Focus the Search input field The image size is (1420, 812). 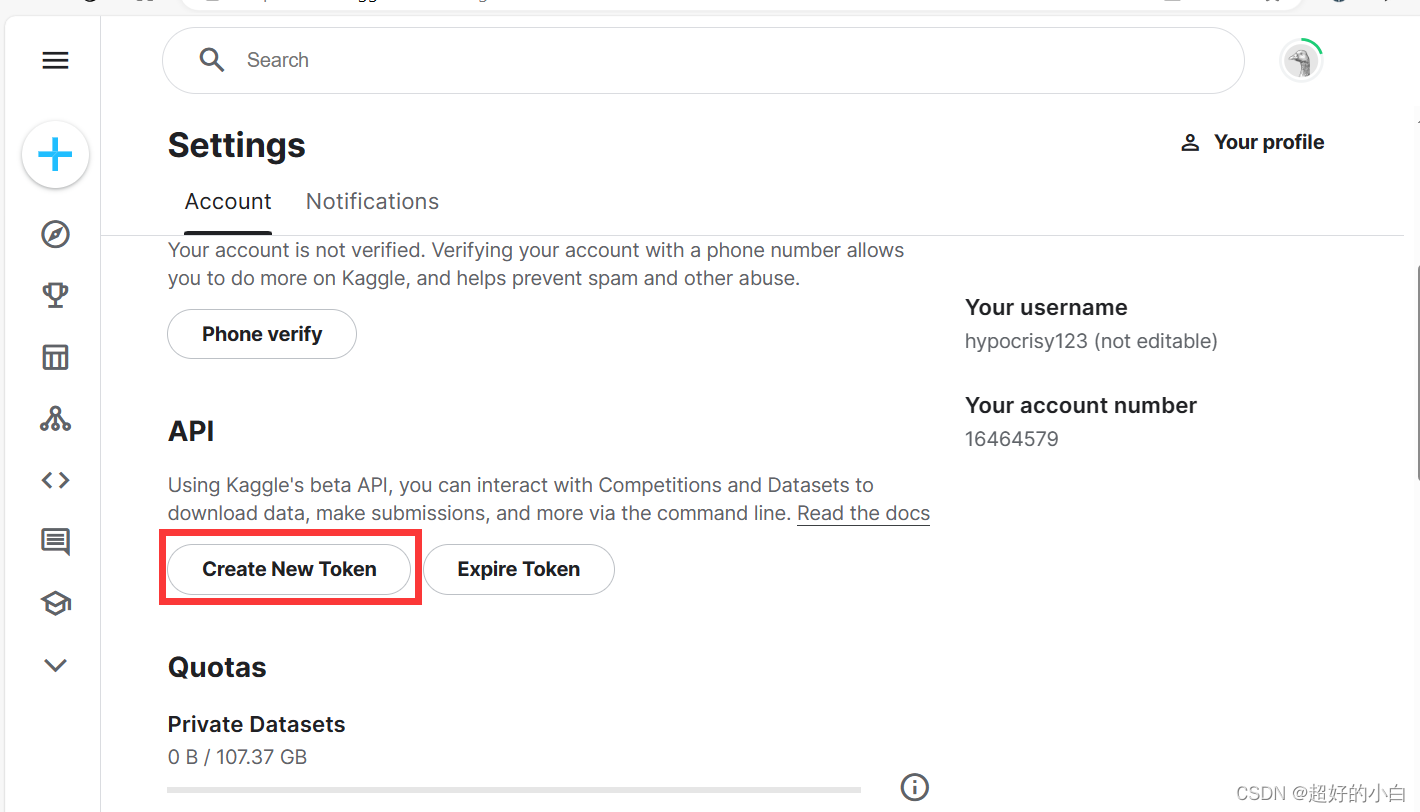(x=703, y=60)
